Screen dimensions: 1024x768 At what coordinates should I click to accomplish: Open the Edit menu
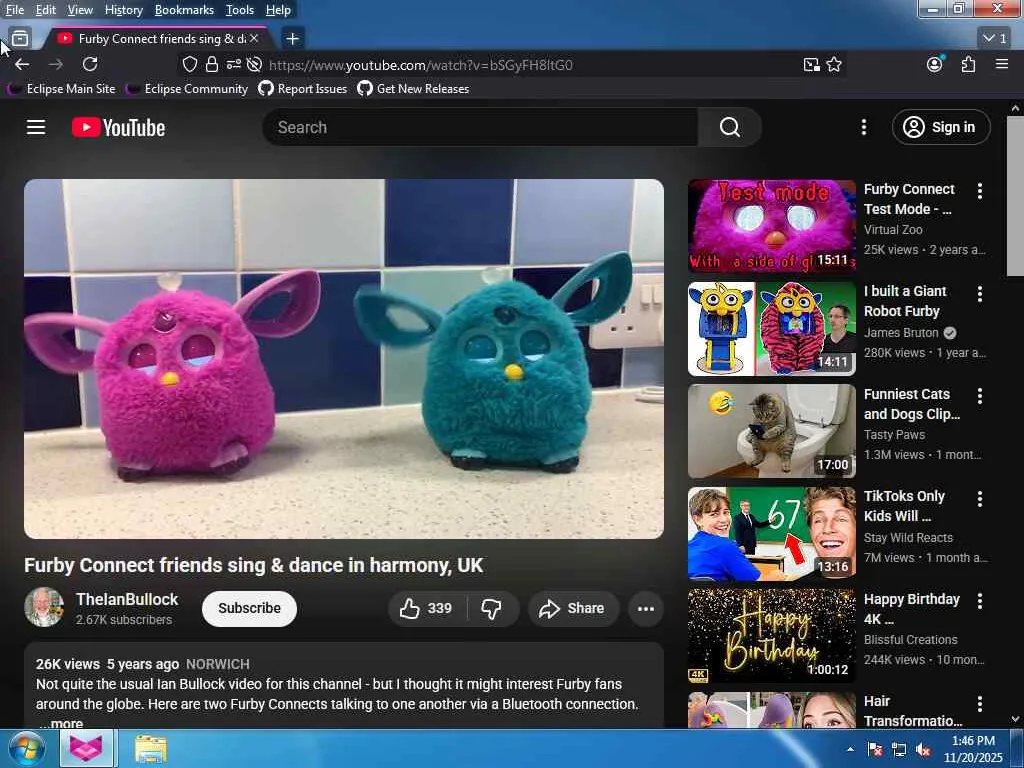[45, 10]
